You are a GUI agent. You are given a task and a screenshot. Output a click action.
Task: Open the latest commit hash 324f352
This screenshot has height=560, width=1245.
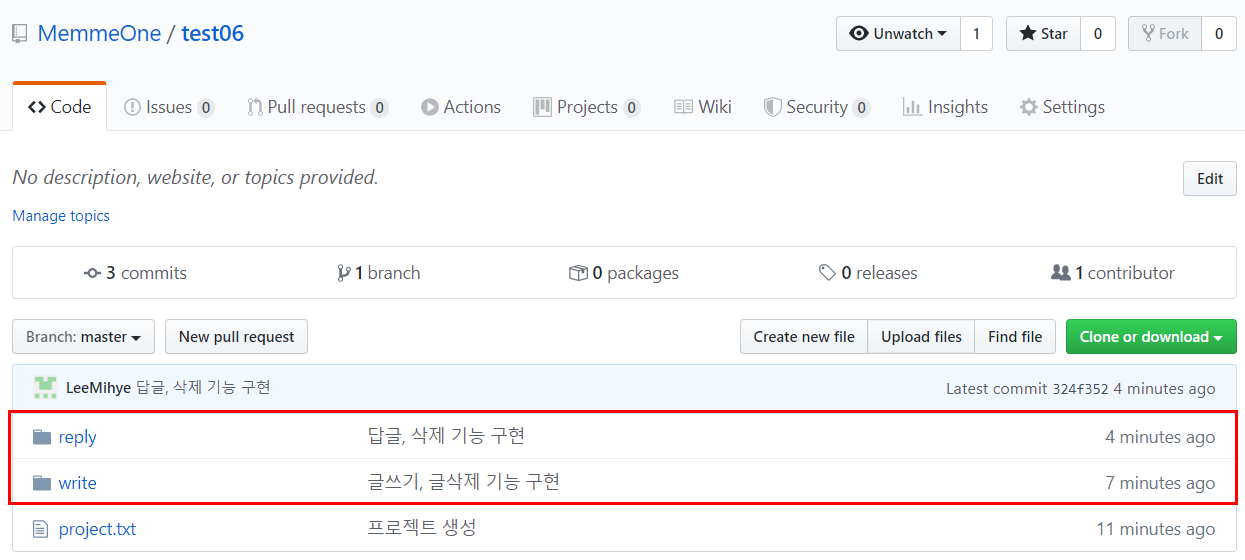point(1080,389)
